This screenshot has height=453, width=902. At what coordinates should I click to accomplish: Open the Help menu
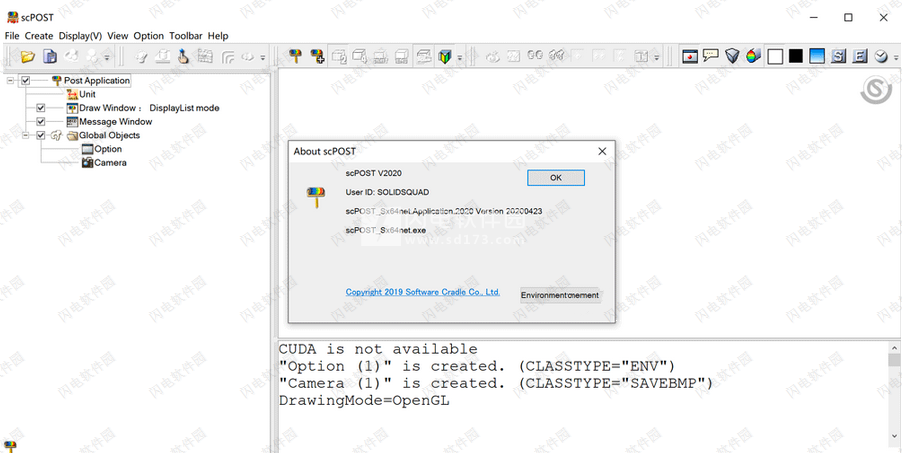click(218, 36)
